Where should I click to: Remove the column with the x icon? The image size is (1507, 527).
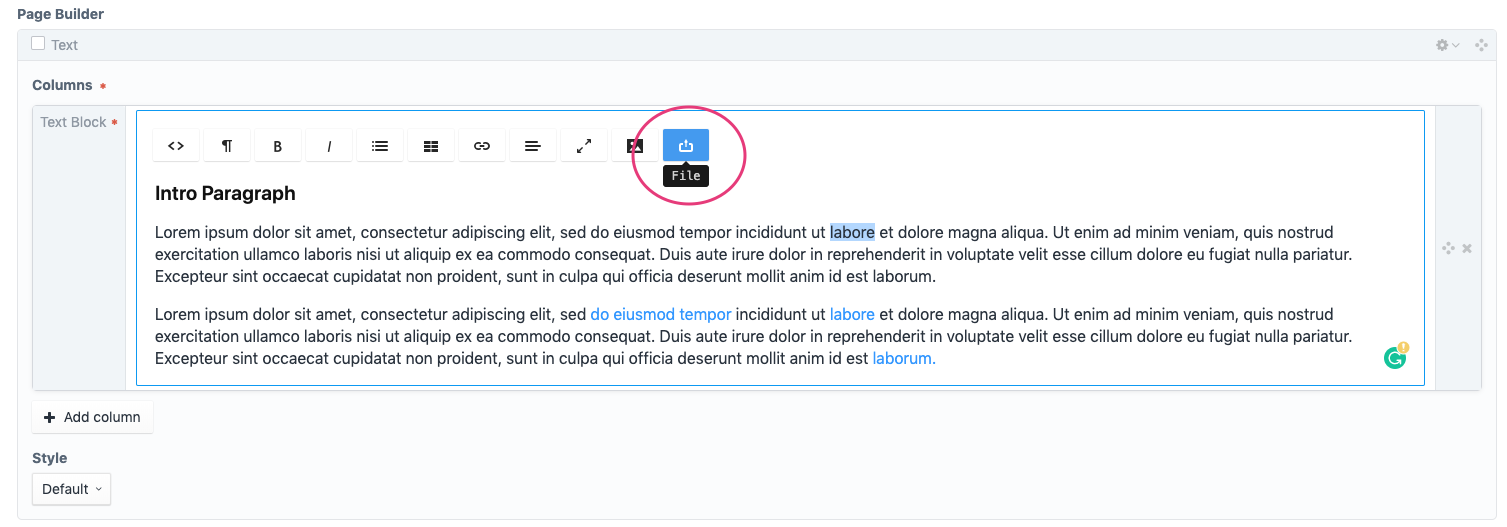point(1467,248)
